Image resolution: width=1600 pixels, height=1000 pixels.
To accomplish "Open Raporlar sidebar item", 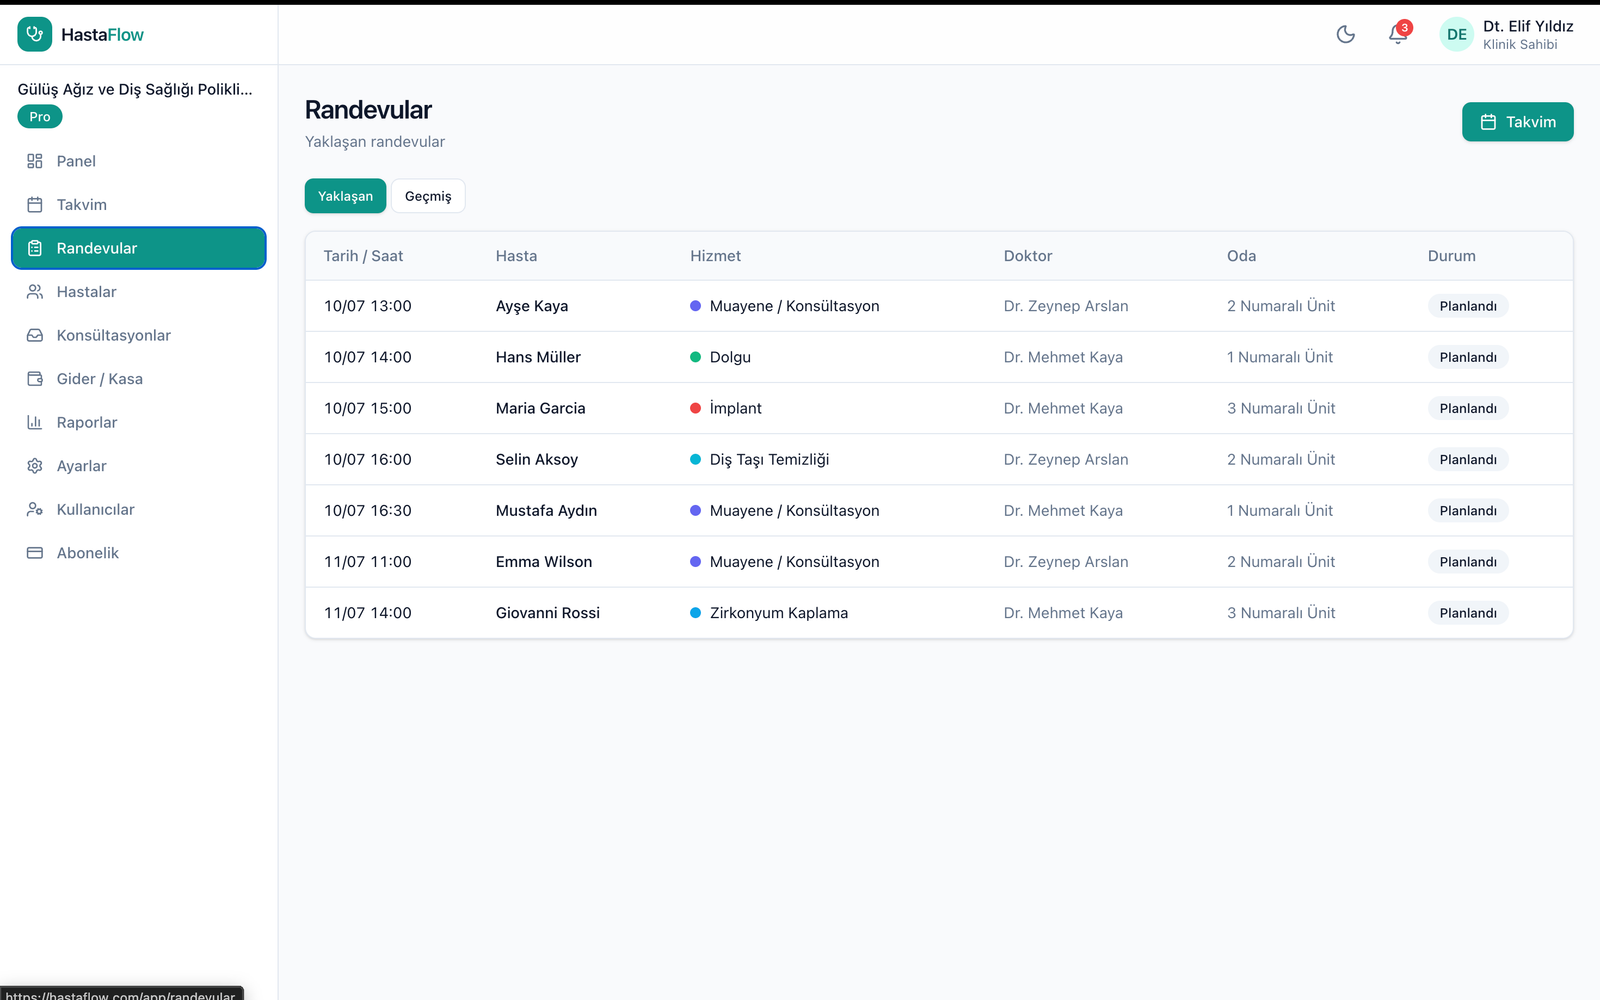I will (x=139, y=422).
